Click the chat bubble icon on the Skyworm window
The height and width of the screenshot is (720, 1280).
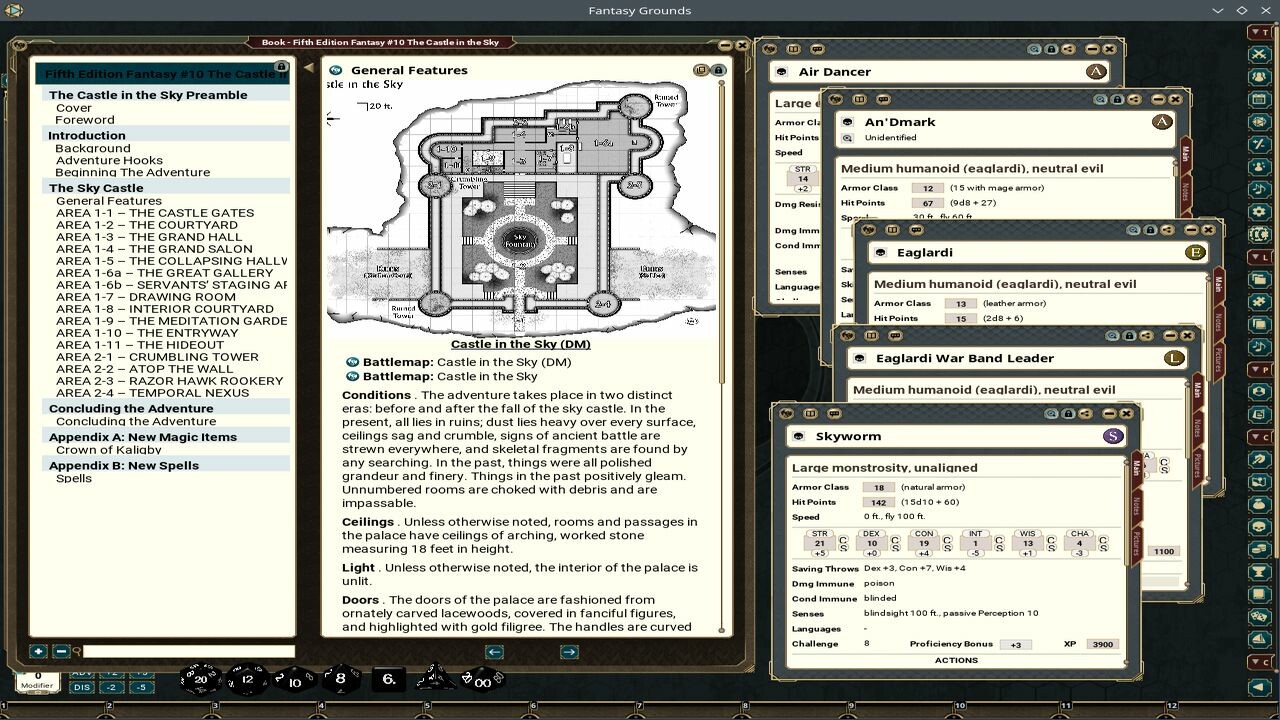click(x=834, y=413)
